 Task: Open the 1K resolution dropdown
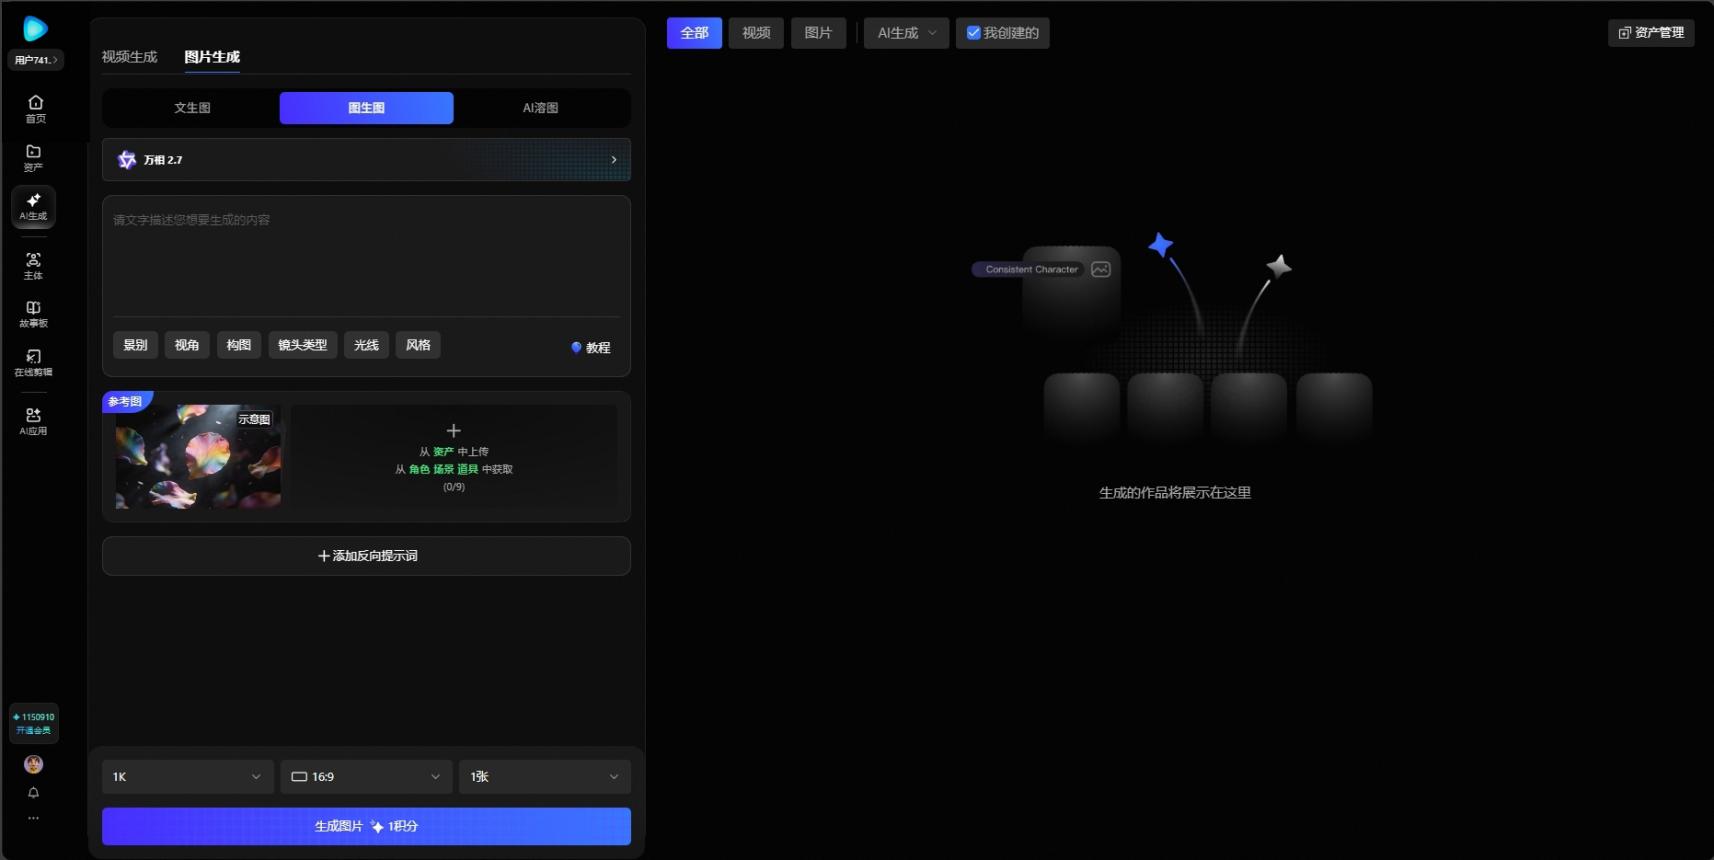(x=187, y=777)
